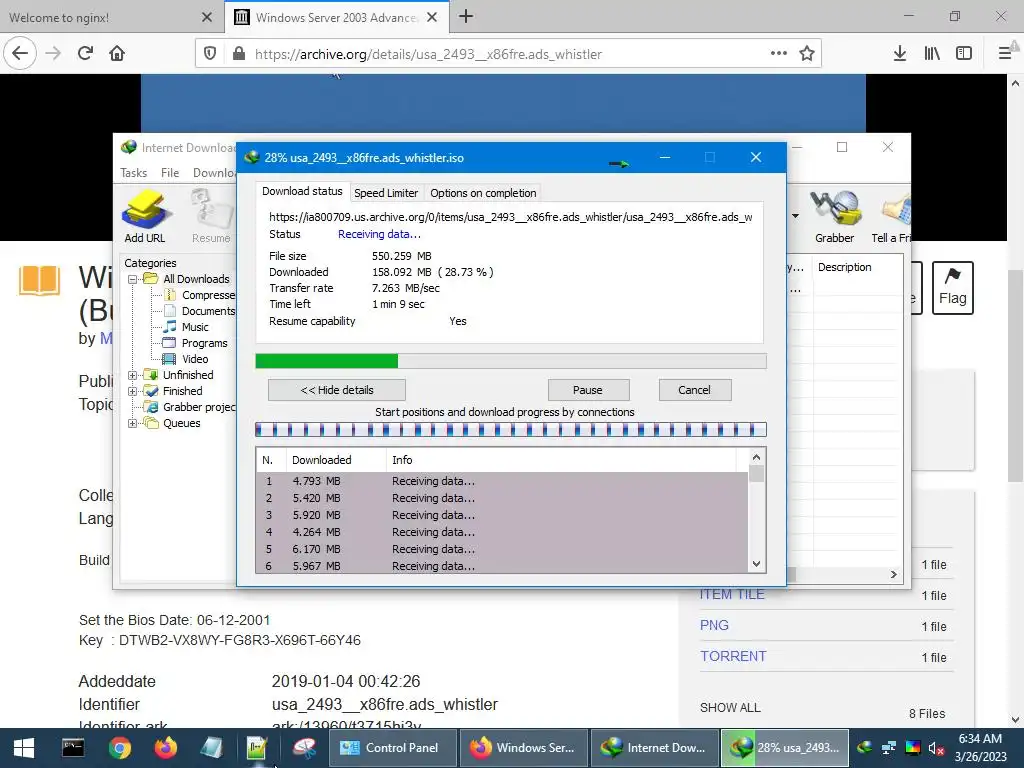
Task: Expand the Finished tree node
Action: point(132,391)
